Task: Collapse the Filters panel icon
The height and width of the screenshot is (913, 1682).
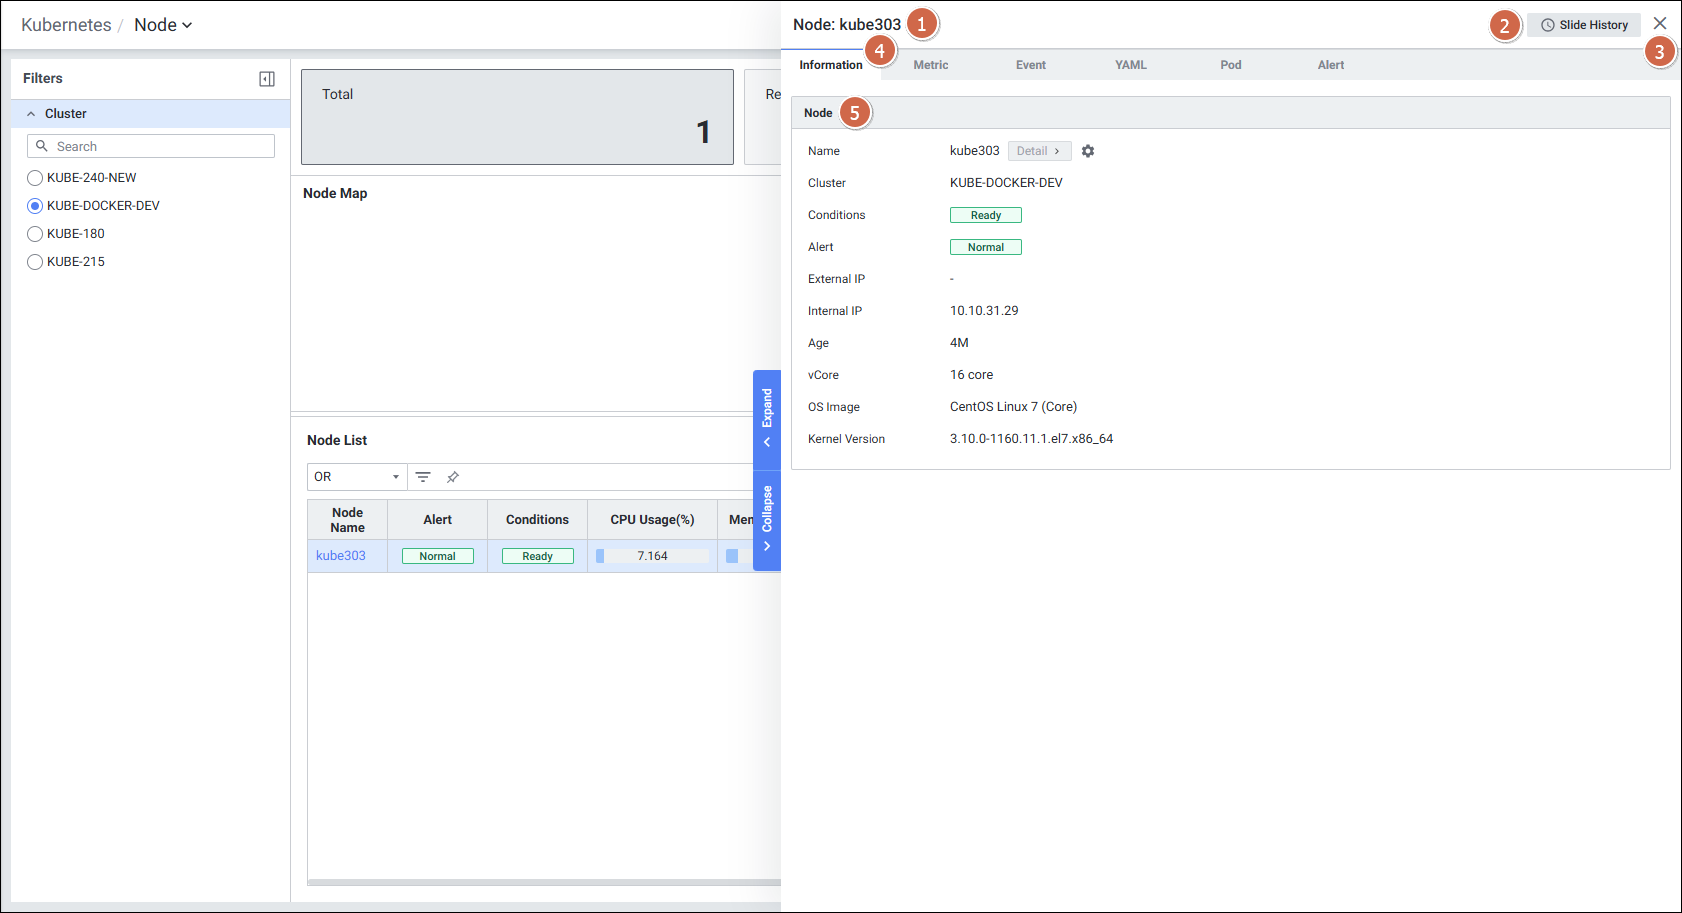Action: point(267,79)
